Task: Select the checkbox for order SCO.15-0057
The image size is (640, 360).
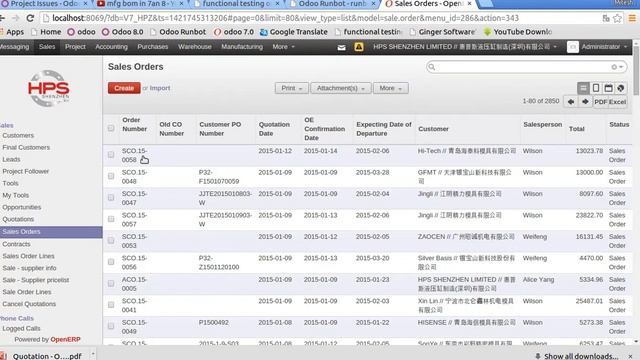Action: (111, 219)
